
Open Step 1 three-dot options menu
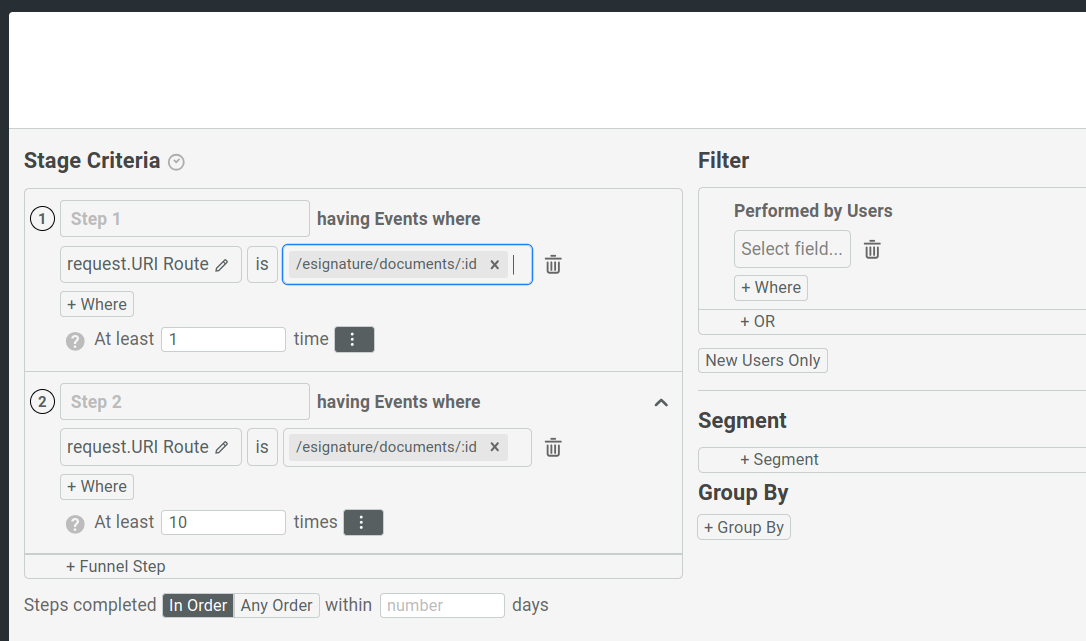(x=354, y=340)
